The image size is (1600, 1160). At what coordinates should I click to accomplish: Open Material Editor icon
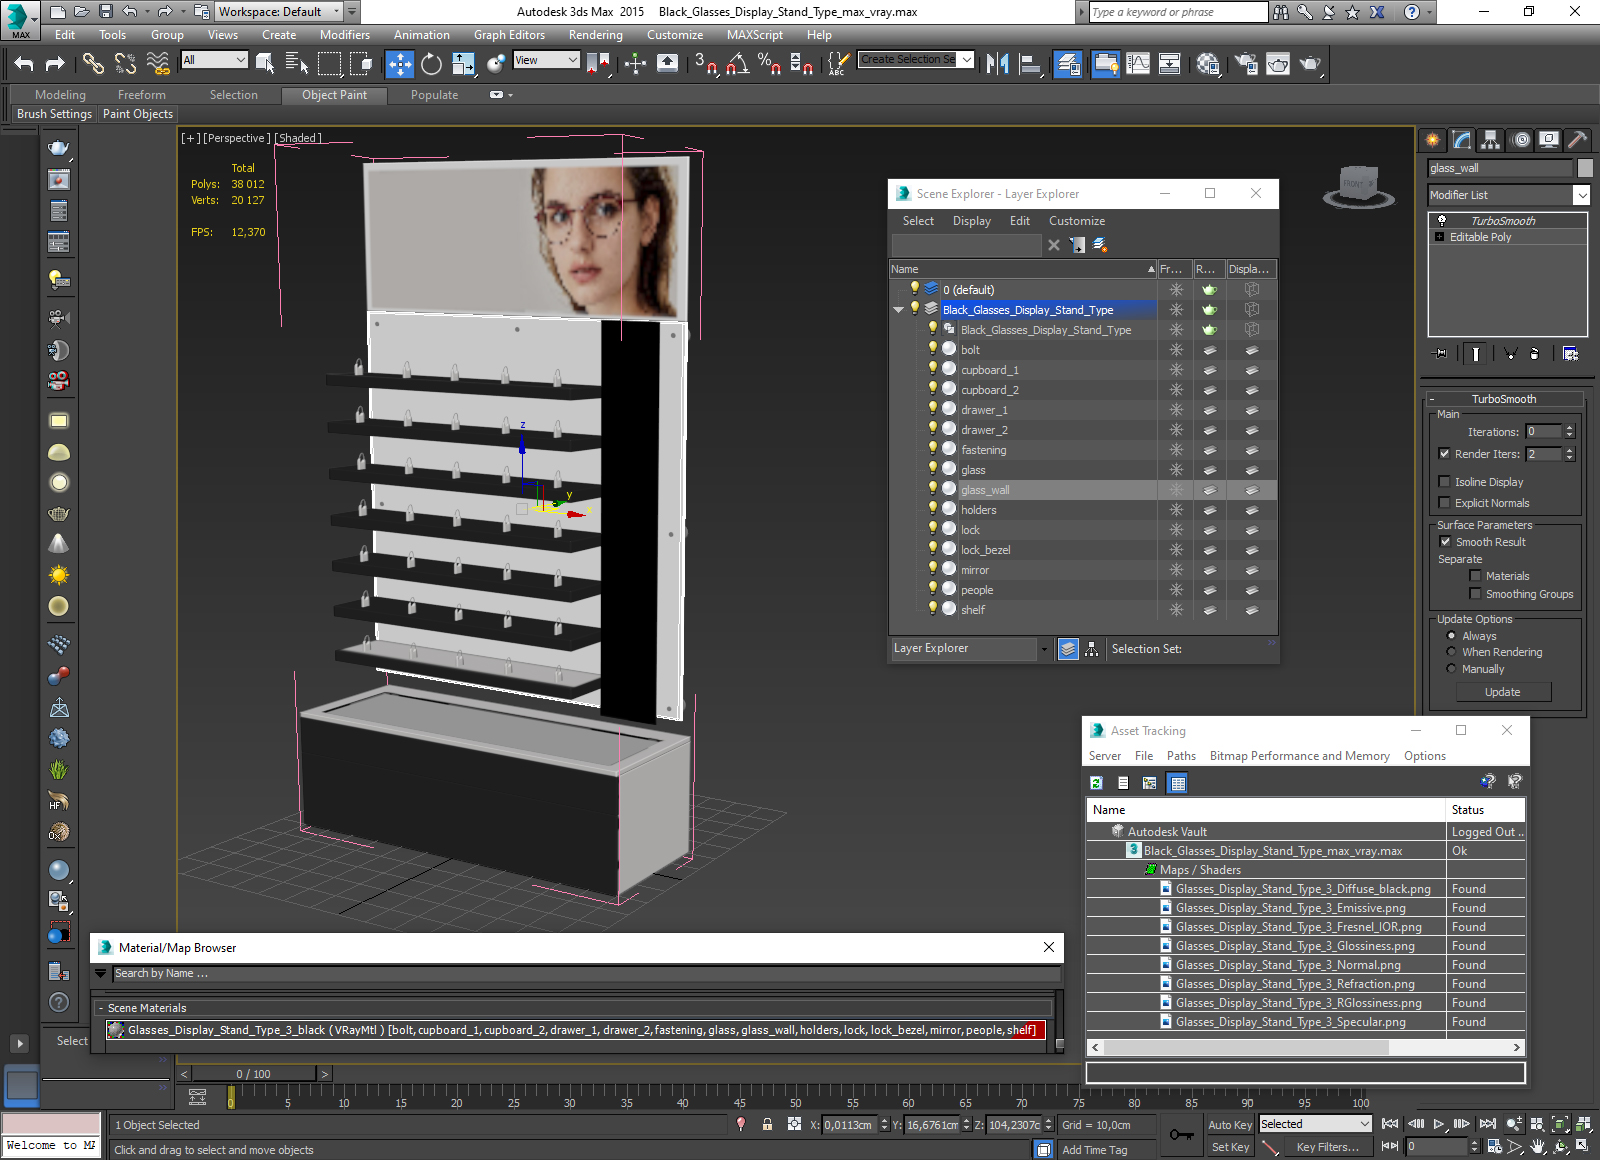(1208, 64)
